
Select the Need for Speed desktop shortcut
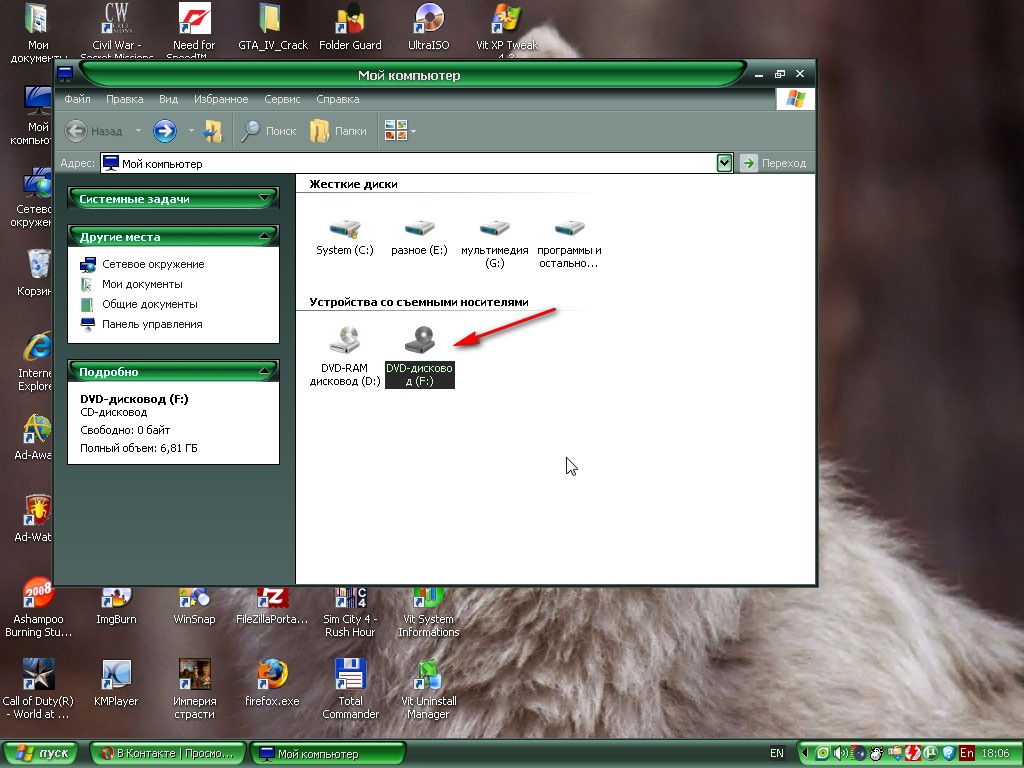point(194,29)
